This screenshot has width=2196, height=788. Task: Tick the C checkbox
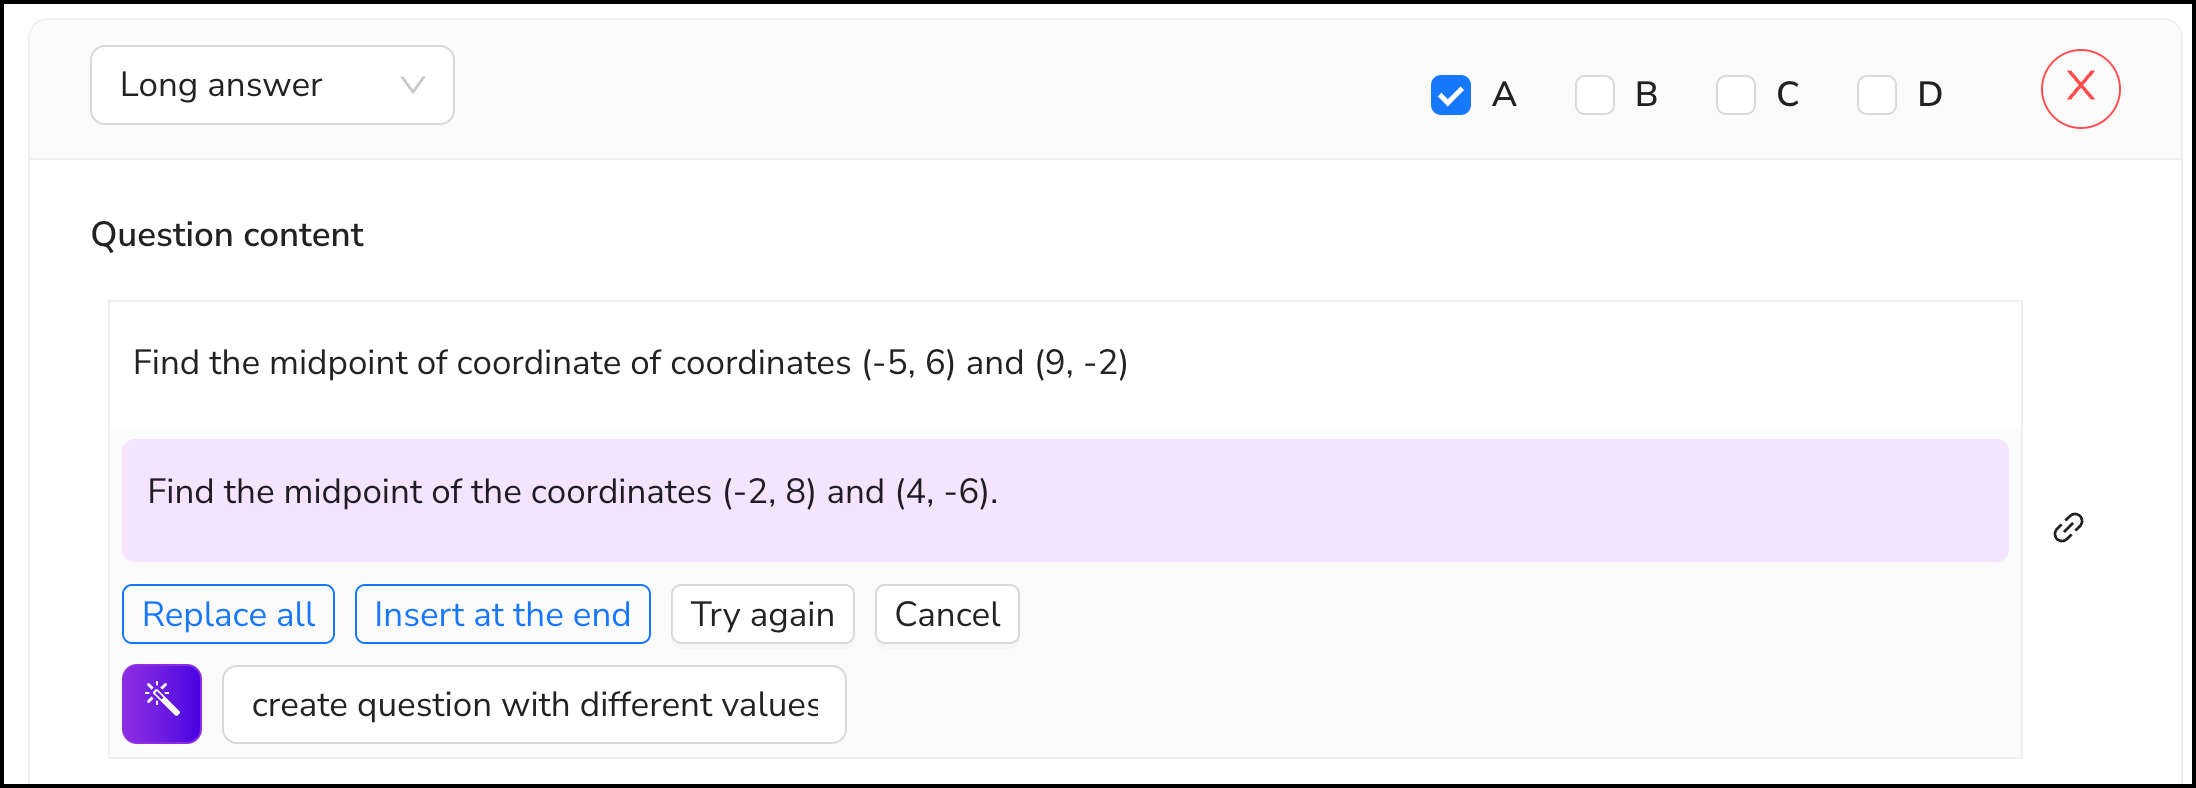(x=1736, y=95)
